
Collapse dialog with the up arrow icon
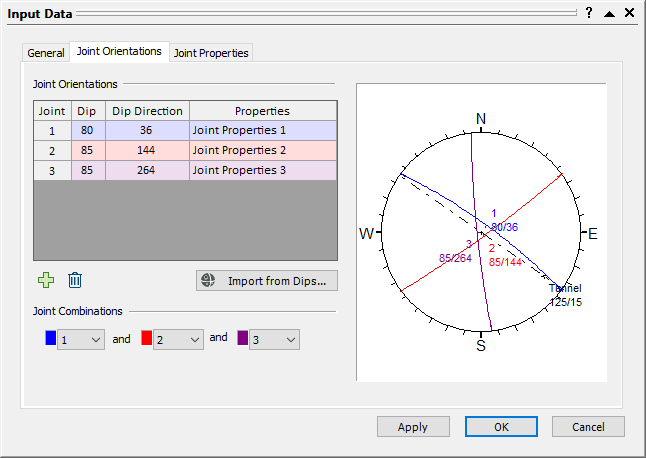click(609, 14)
